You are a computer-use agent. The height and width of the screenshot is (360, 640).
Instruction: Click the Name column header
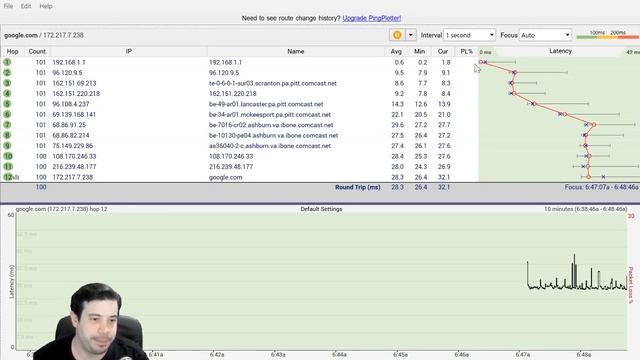296,51
